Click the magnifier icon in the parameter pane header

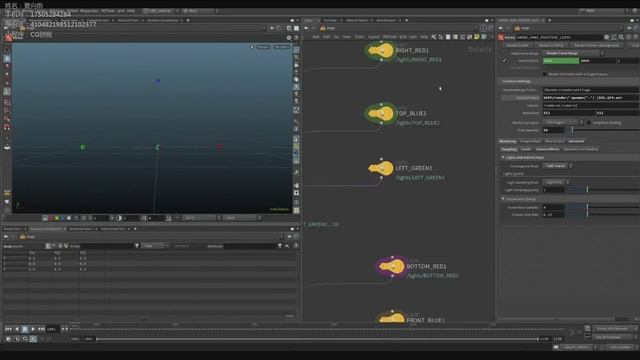point(621,37)
